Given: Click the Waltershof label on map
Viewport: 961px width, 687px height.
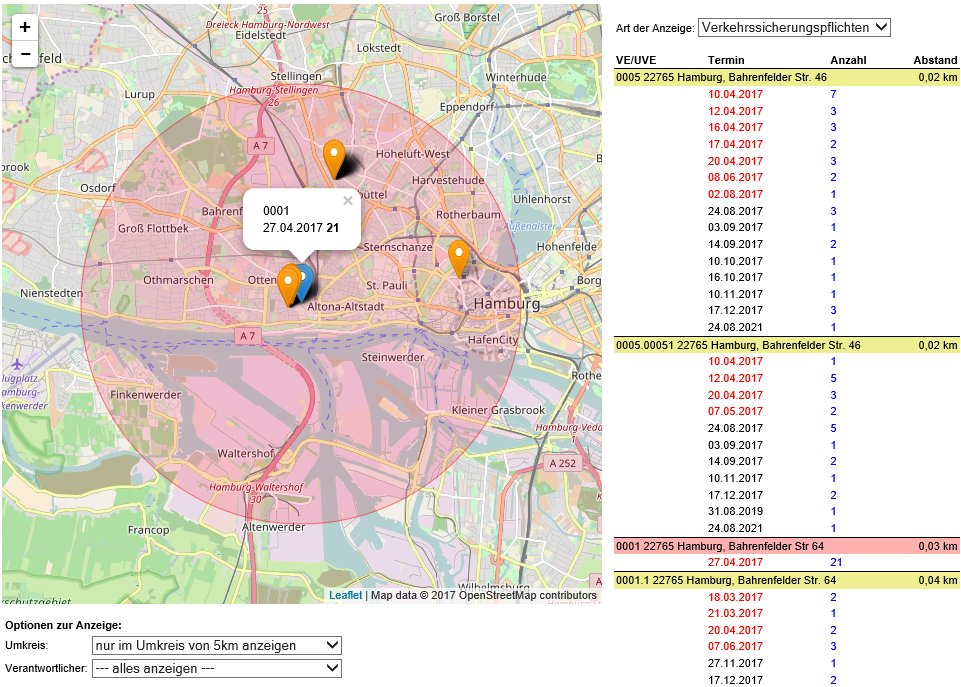Looking at the screenshot, I should tap(246, 454).
